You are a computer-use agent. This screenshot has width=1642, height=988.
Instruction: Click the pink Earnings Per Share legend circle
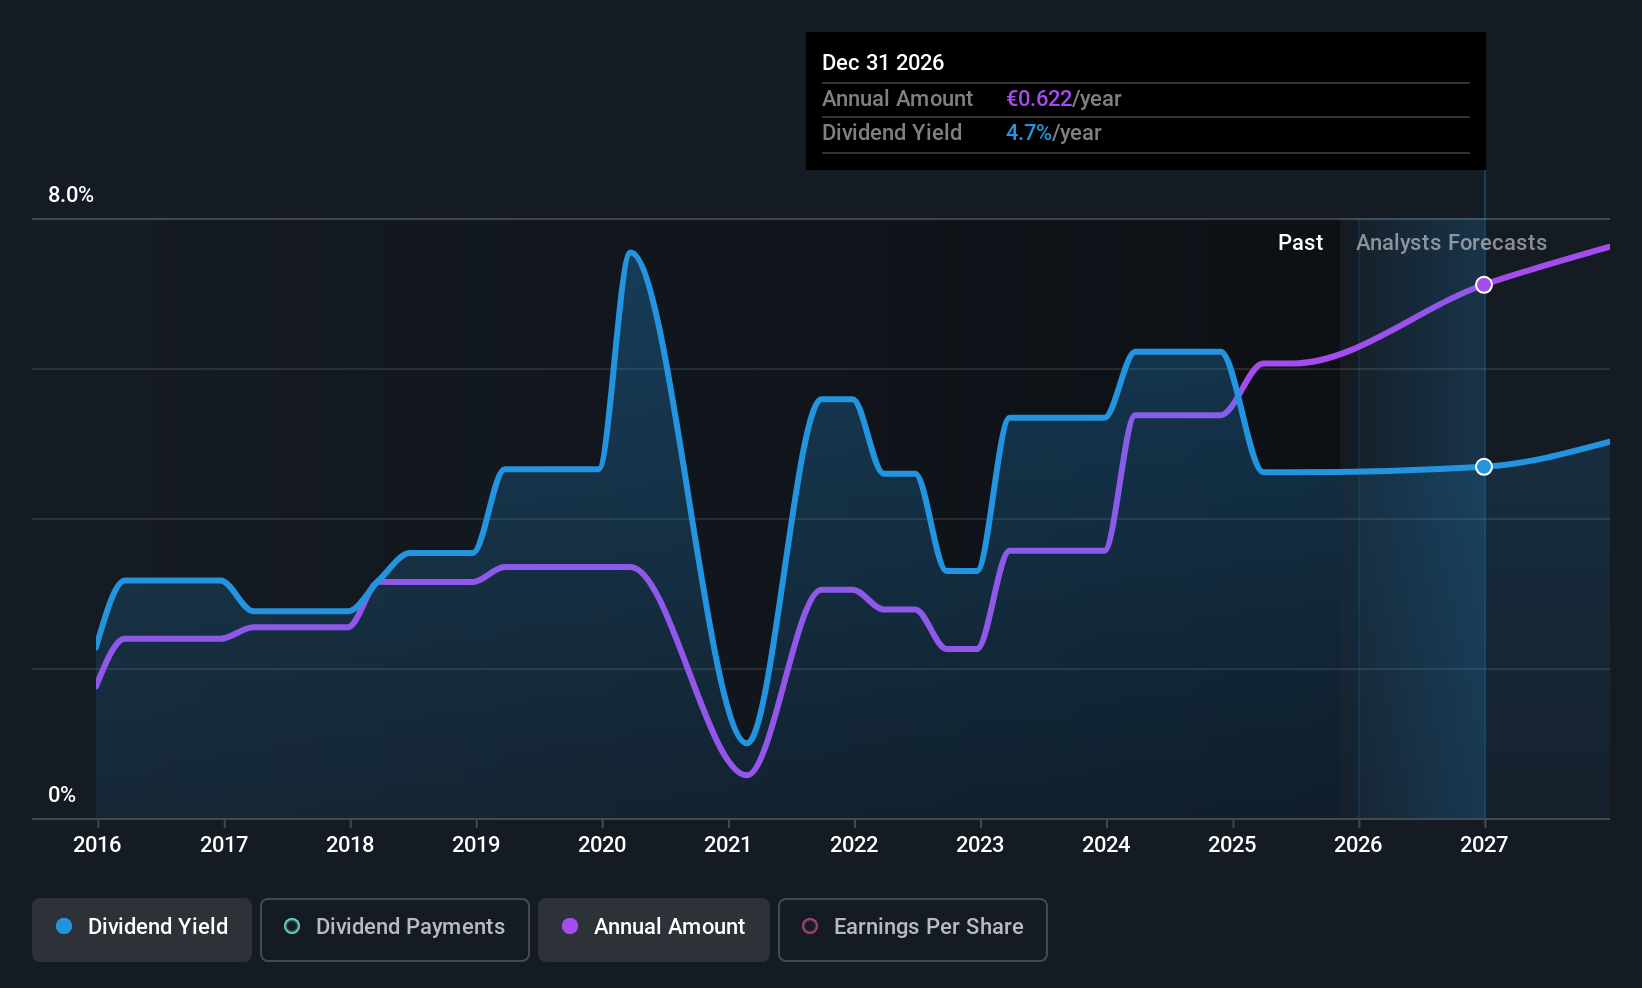809,927
